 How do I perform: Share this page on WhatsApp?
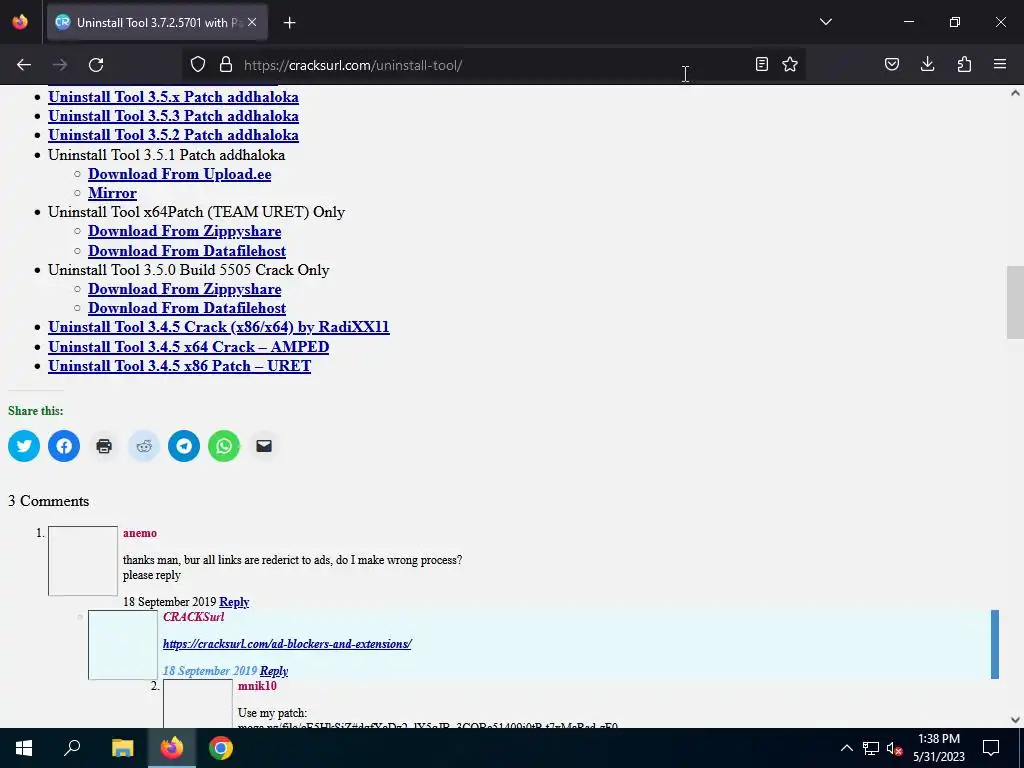[224, 446]
